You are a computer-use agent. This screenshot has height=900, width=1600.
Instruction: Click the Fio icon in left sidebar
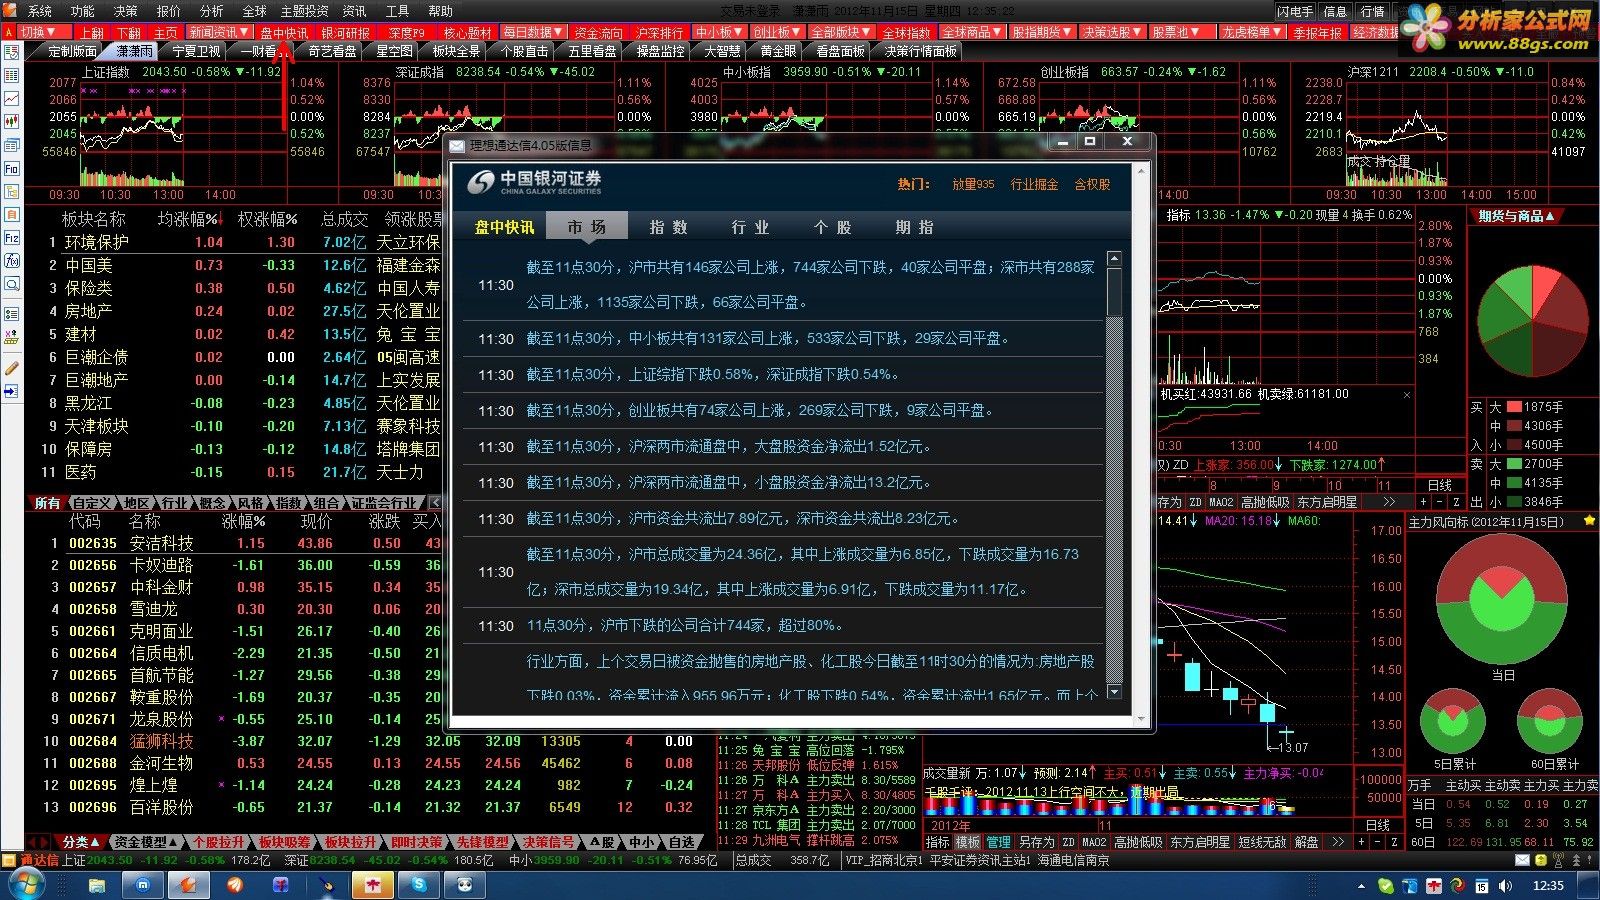click(x=12, y=169)
